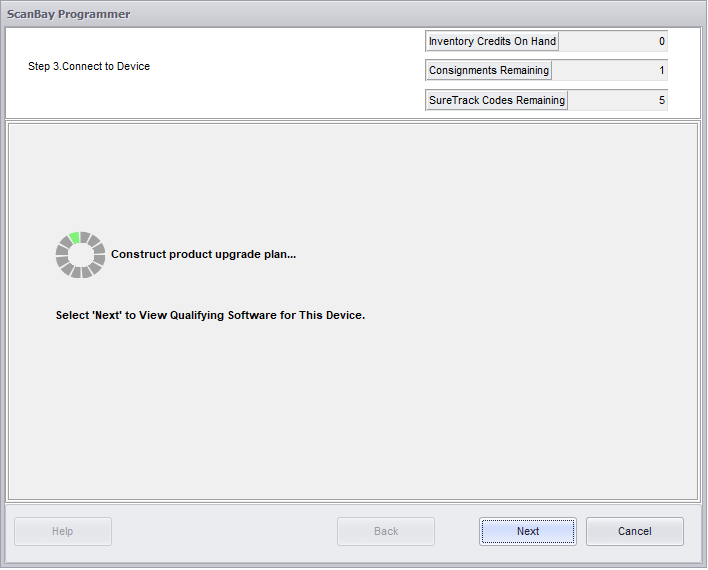Click the circular loading spinner icon
Image resolution: width=708 pixels, height=570 pixels.
tap(80, 254)
